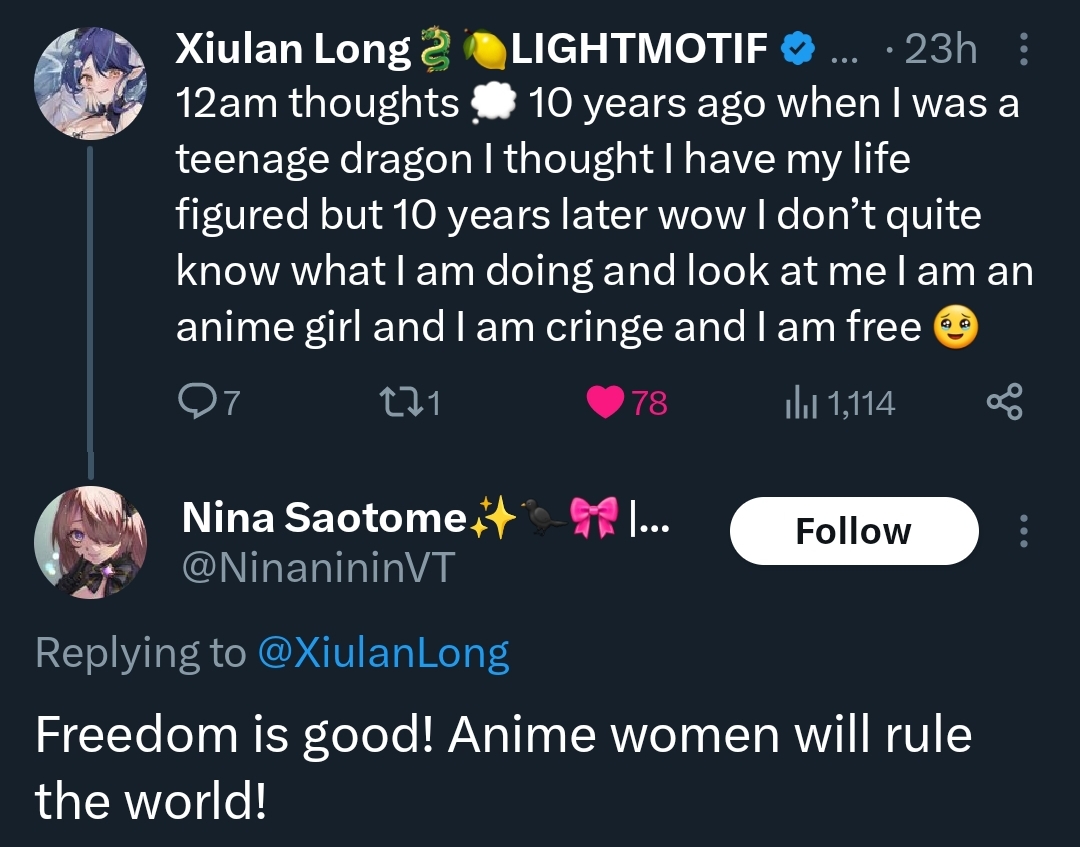Open Nina Saotome's profile avatar
Viewport: 1080px width, 847px height.
pyautogui.click(x=91, y=543)
